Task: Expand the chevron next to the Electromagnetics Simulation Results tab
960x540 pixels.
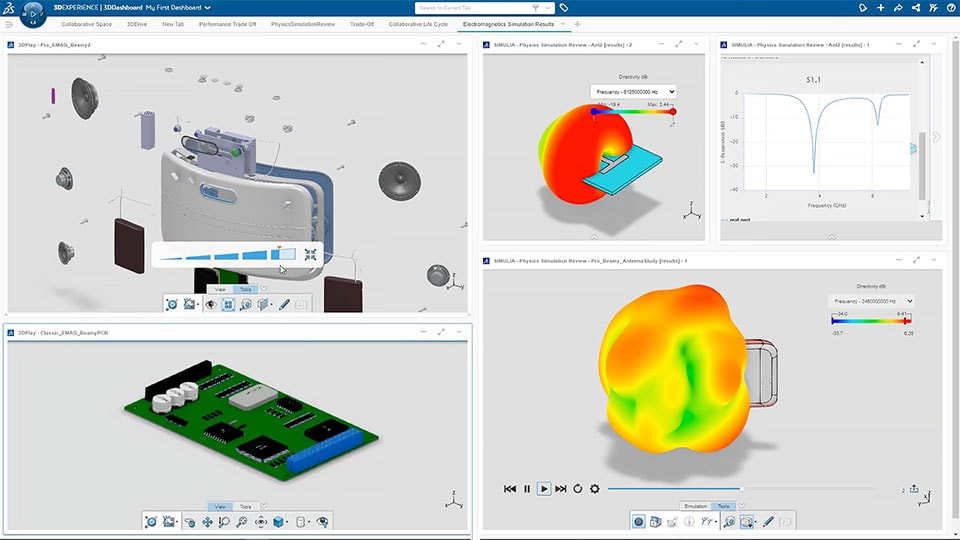Action: click(563, 23)
